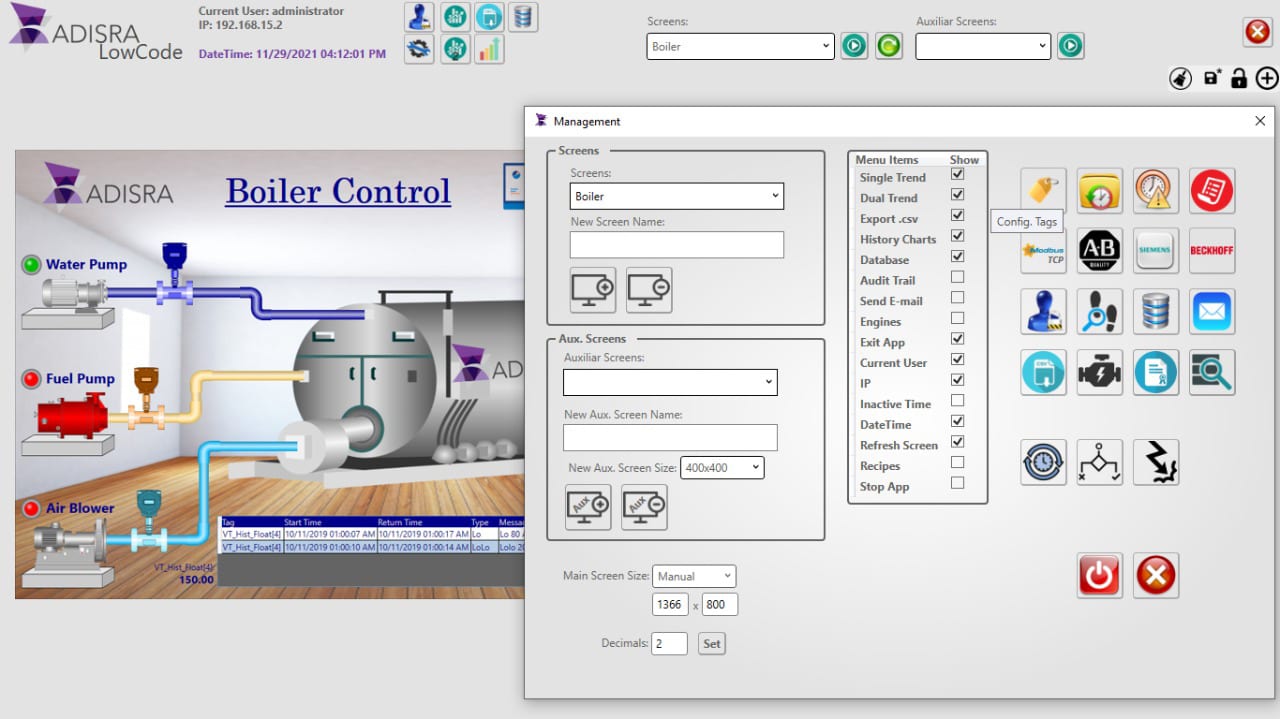
Task: Enable the Send E-mail checkbox
Action: [x=957, y=298]
